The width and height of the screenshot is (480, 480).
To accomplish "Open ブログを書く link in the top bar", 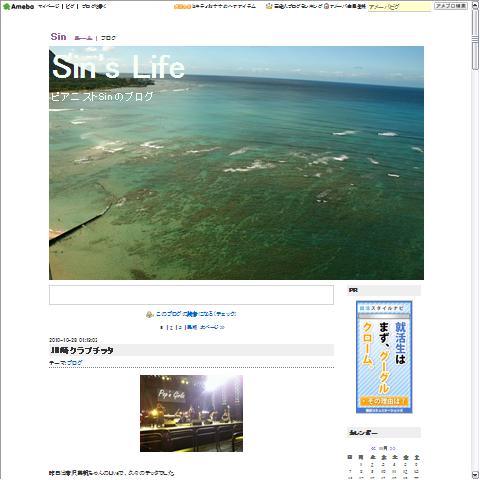I will click(94, 6).
